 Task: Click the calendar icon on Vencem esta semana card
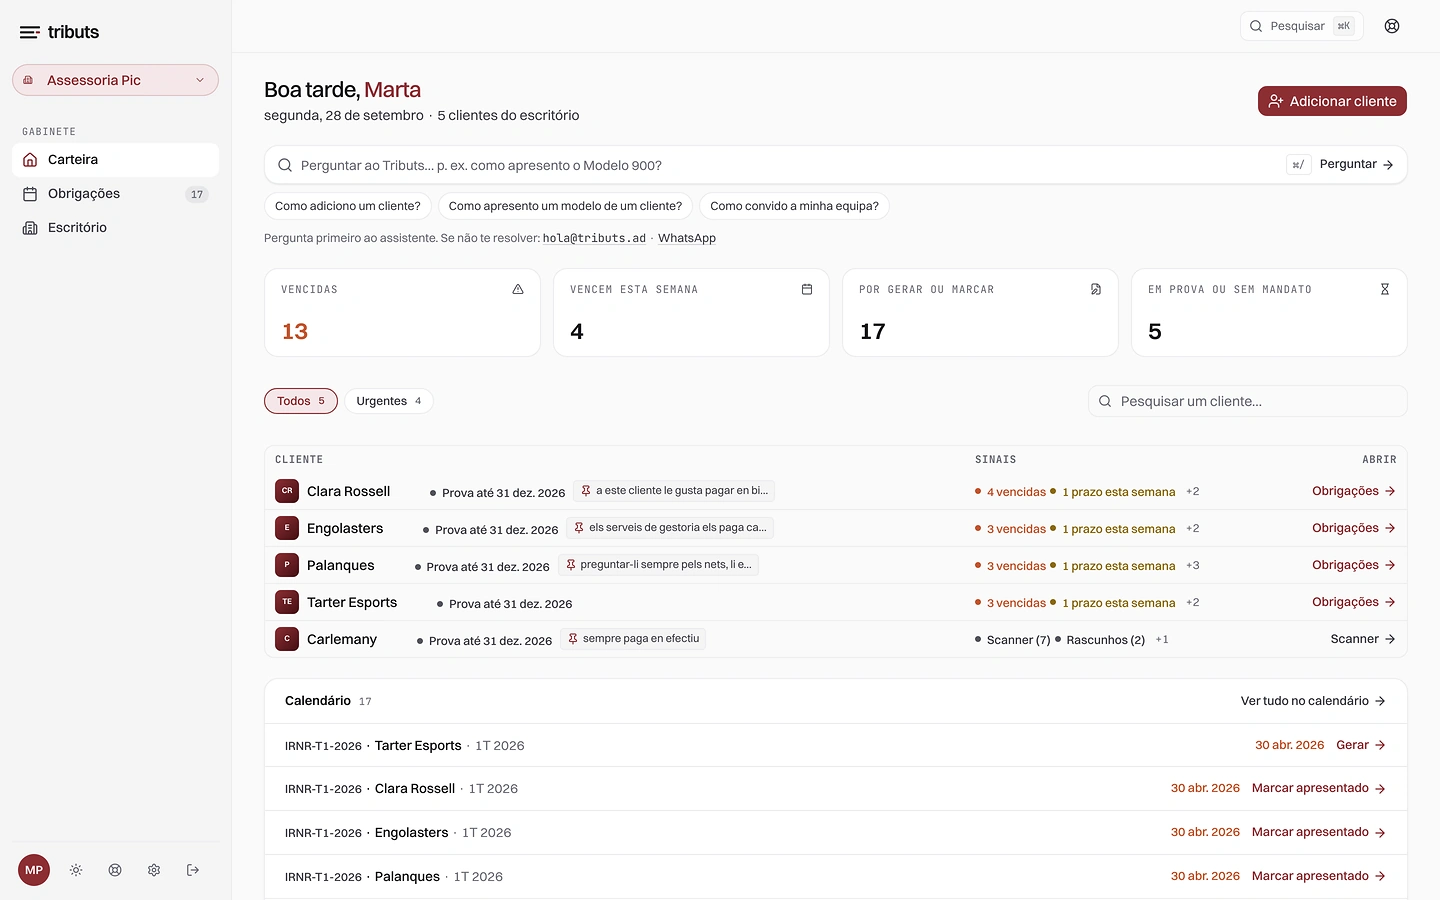[807, 289]
